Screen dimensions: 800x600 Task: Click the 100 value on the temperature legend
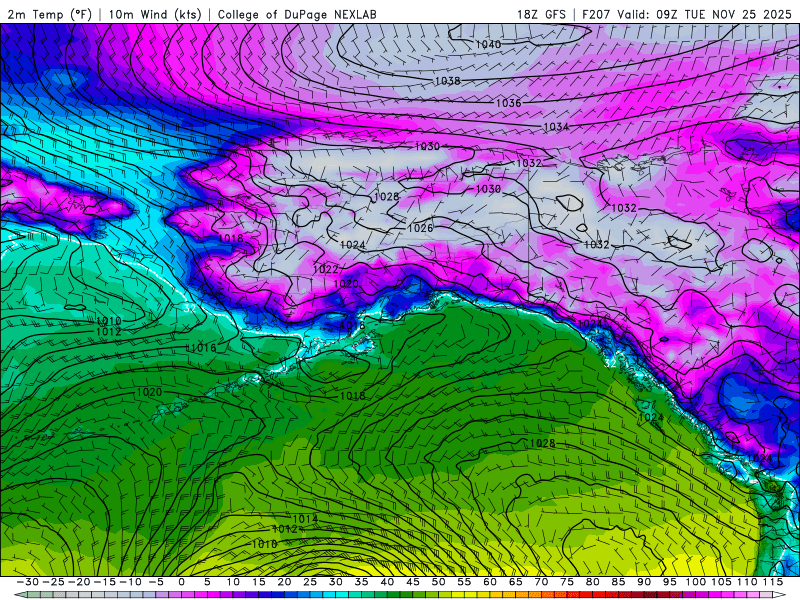click(x=695, y=582)
